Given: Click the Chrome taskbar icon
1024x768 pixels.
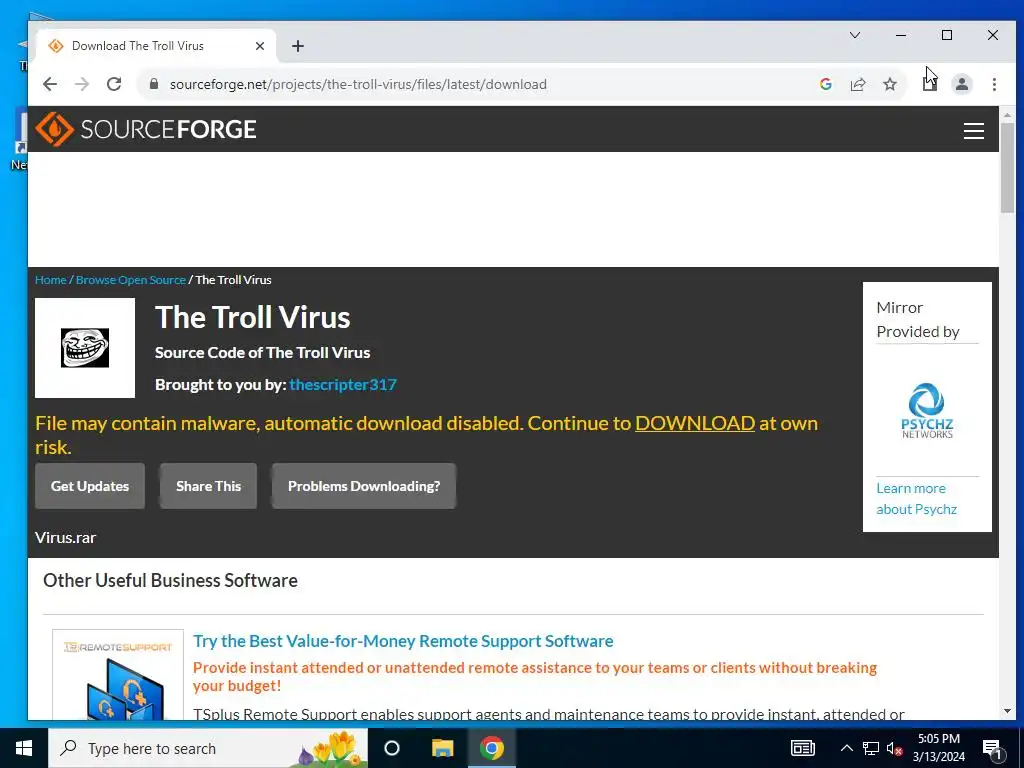Looking at the screenshot, I should tap(492, 748).
